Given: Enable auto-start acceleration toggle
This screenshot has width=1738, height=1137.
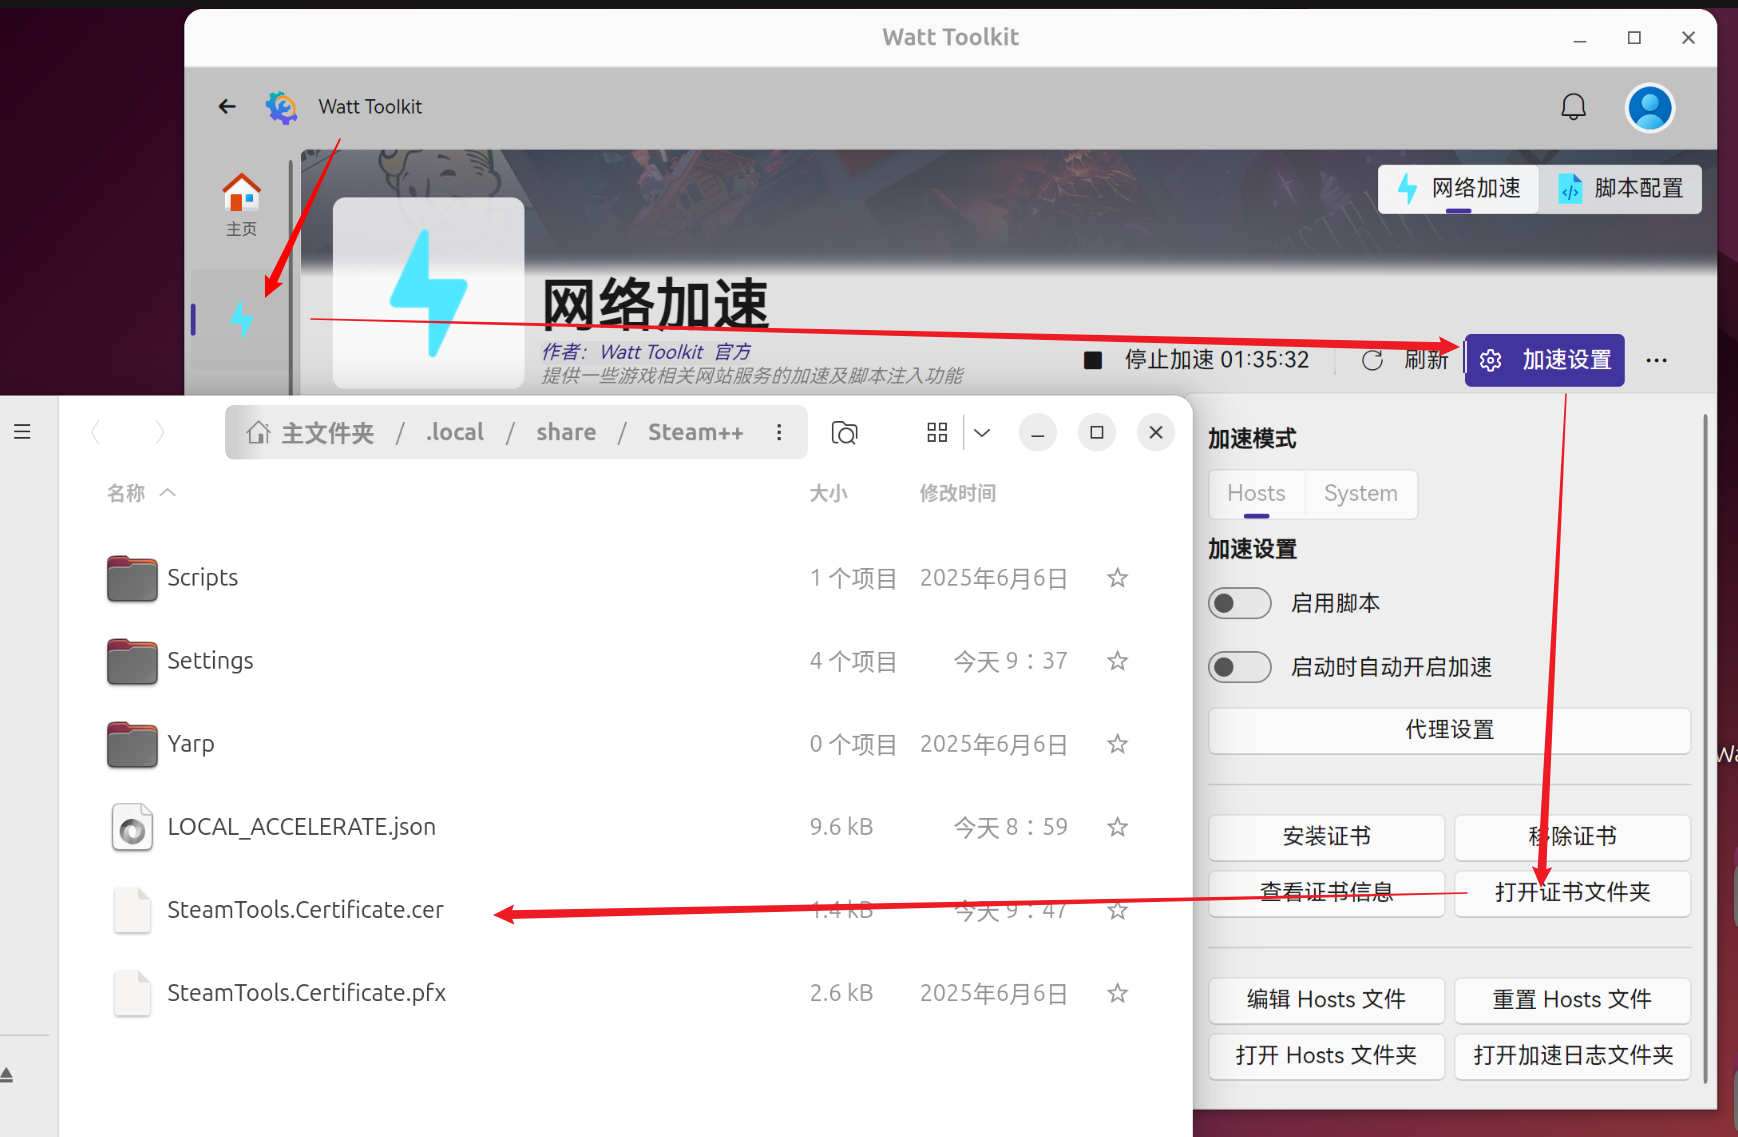Looking at the screenshot, I should coord(1239,667).
